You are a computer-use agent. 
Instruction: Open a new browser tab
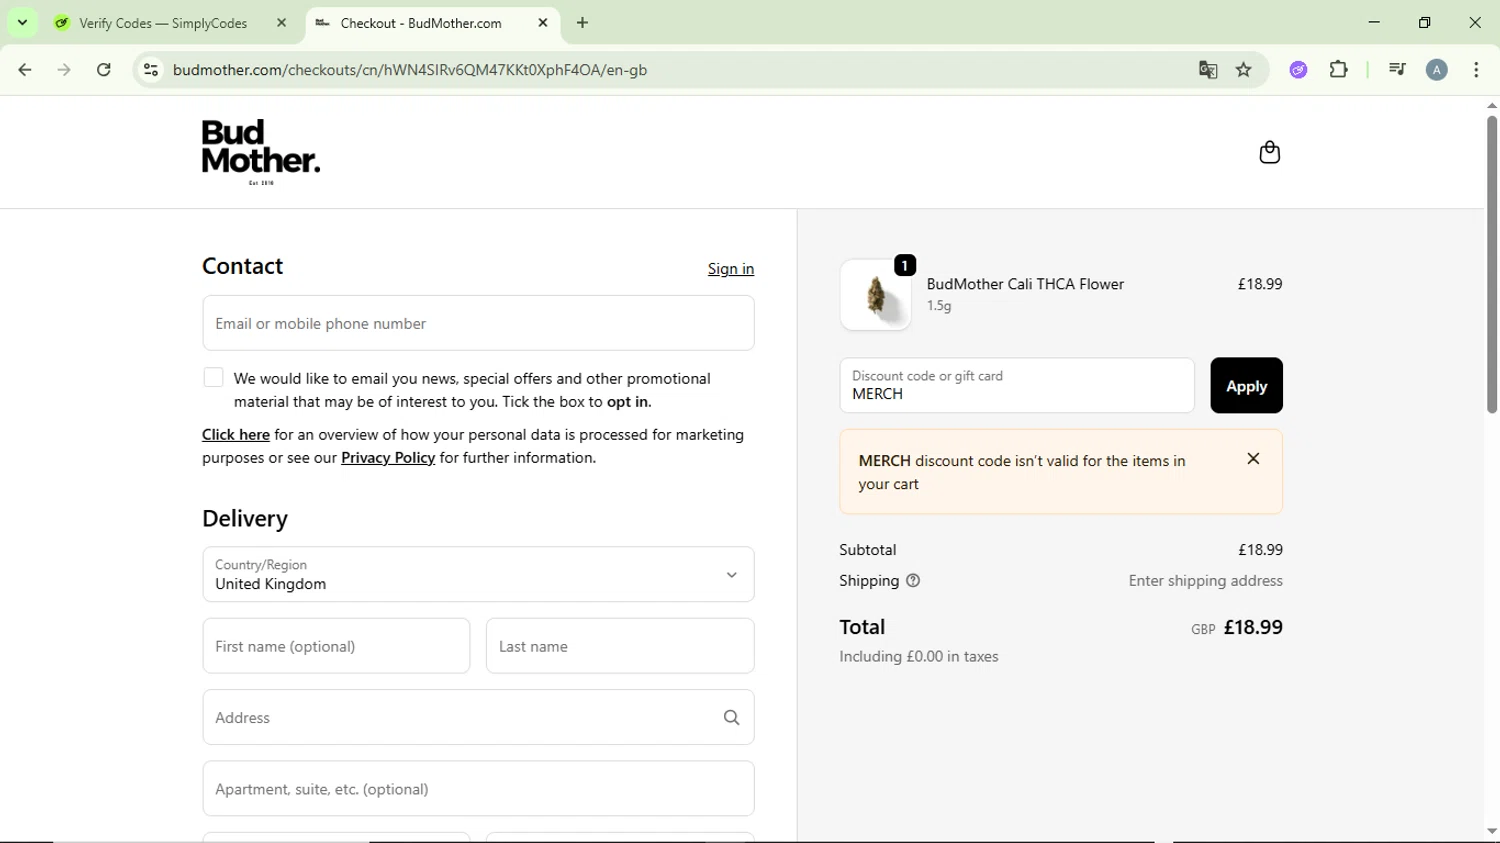click(583, 23)
